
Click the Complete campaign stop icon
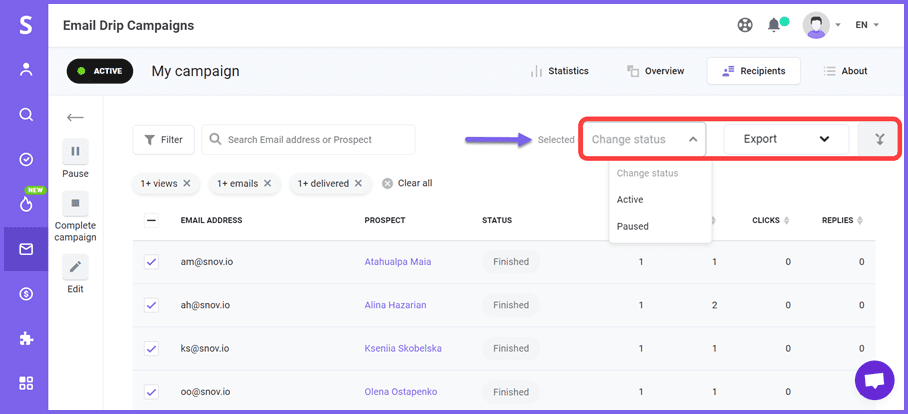(76, 204)
